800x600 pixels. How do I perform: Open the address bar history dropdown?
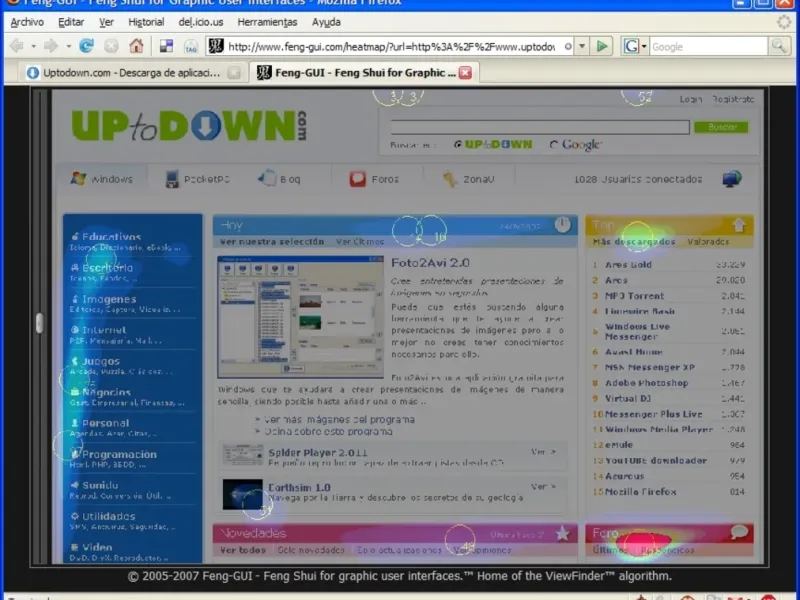pos(582,46)
